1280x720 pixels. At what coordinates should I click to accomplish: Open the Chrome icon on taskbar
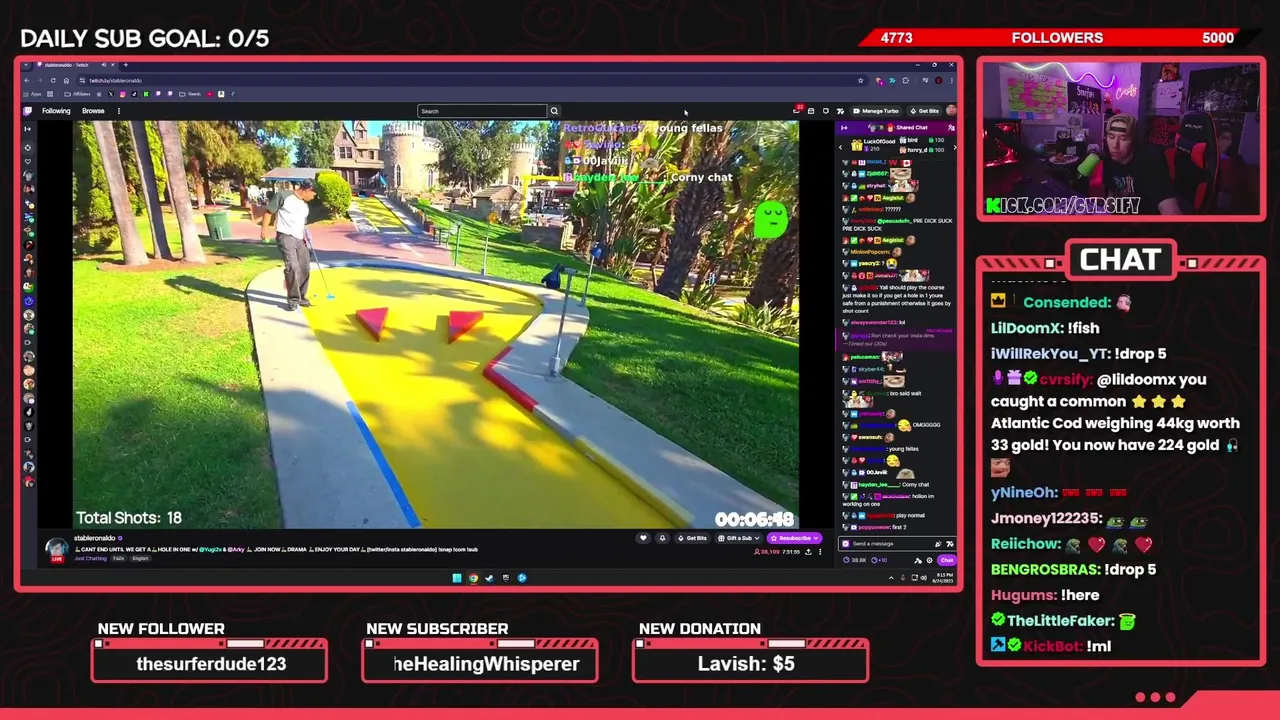473,578
